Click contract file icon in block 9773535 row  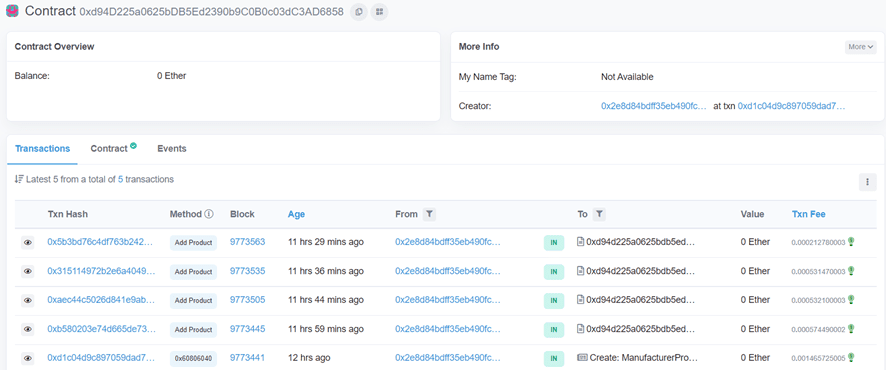580,271
